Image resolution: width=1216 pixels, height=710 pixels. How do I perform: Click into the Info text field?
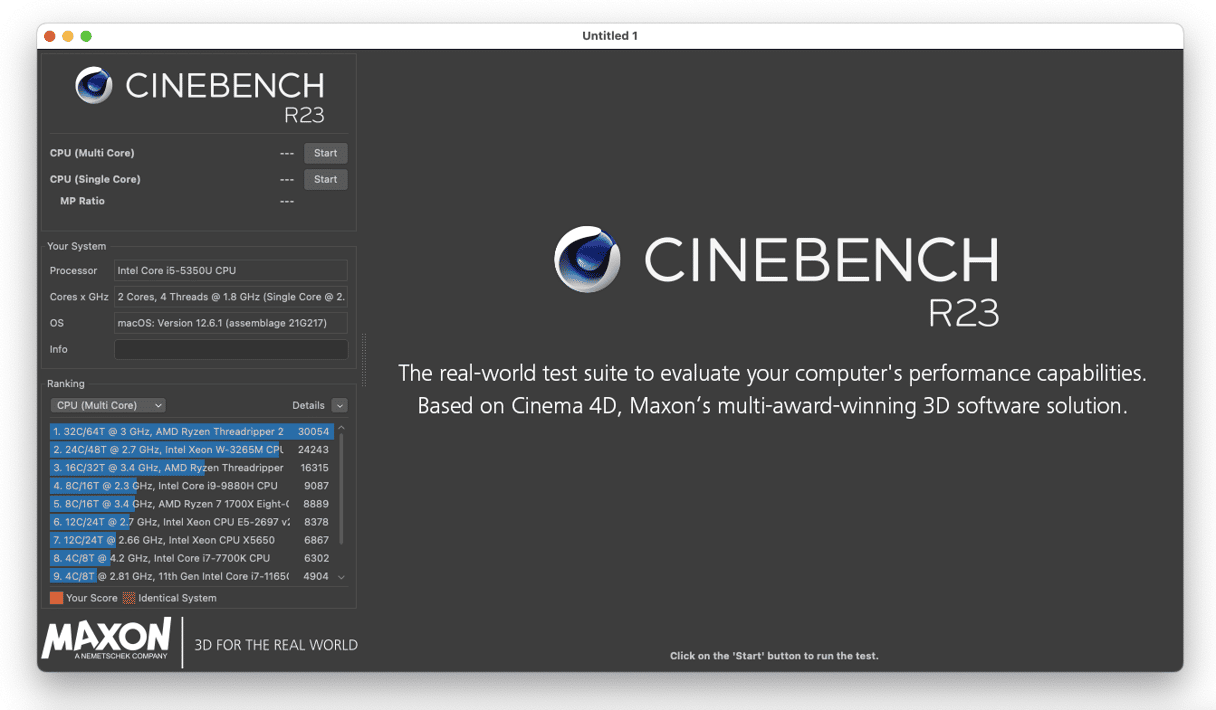tap(231, 349)
